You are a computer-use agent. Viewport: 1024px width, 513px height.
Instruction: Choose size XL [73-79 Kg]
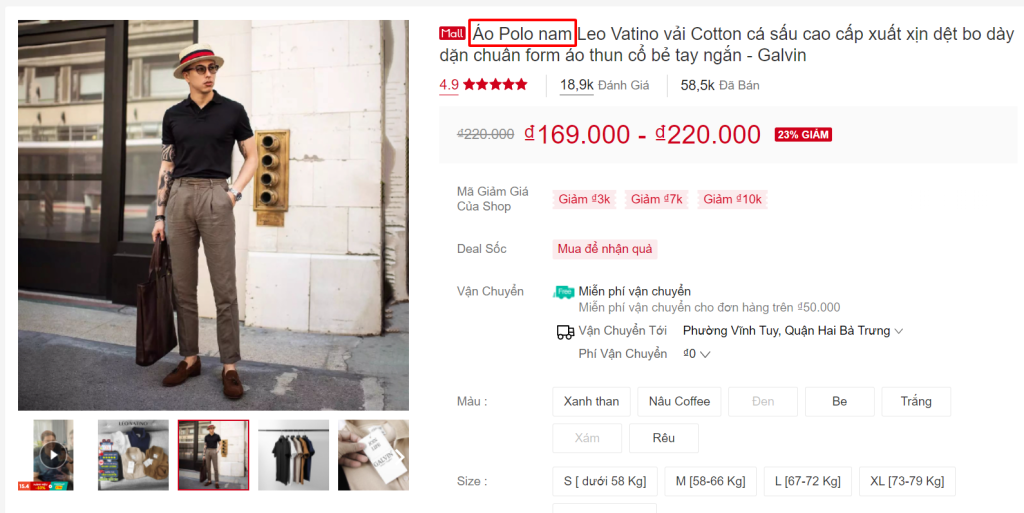pos(906,482)
